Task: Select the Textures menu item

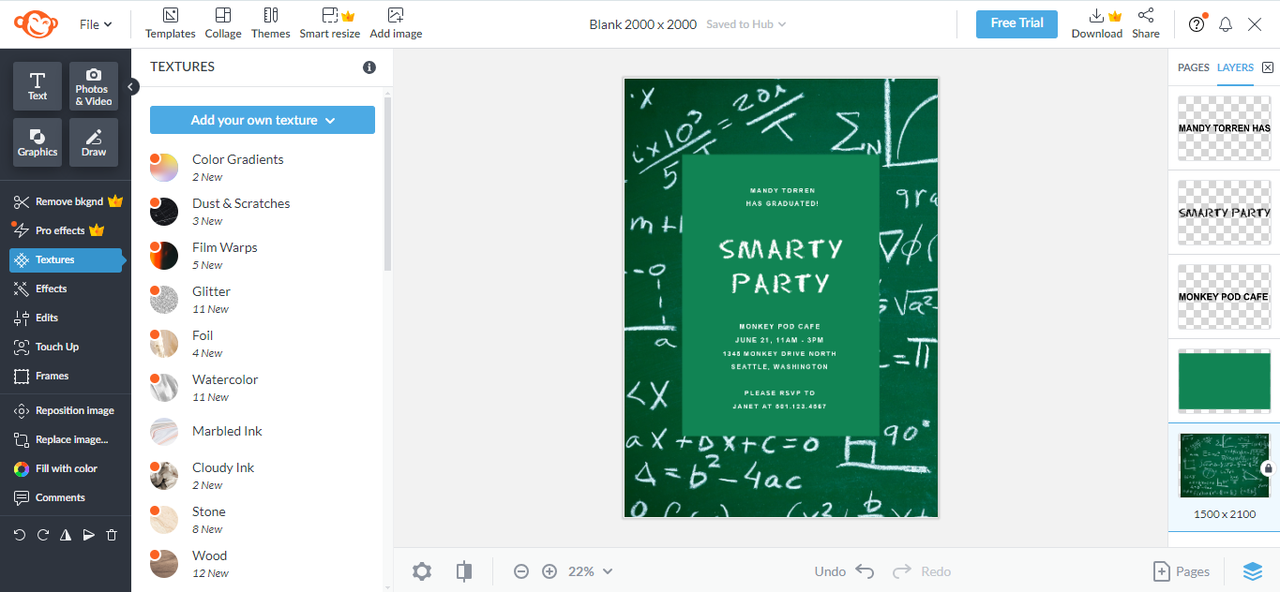Action: click(66, 260)
